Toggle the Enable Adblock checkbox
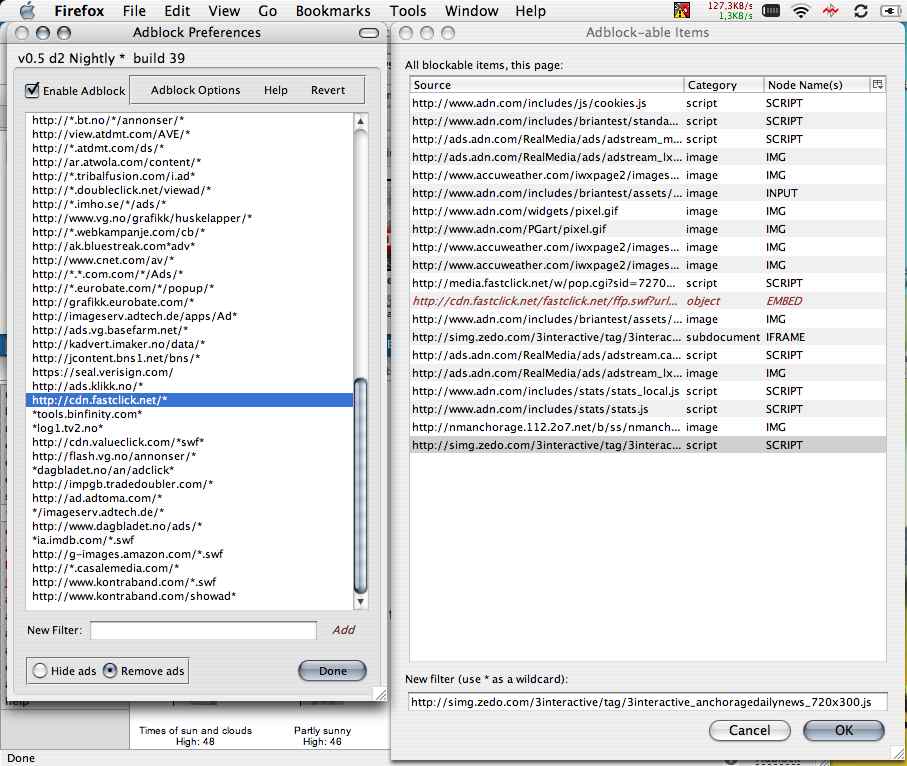 pos(32,90)
